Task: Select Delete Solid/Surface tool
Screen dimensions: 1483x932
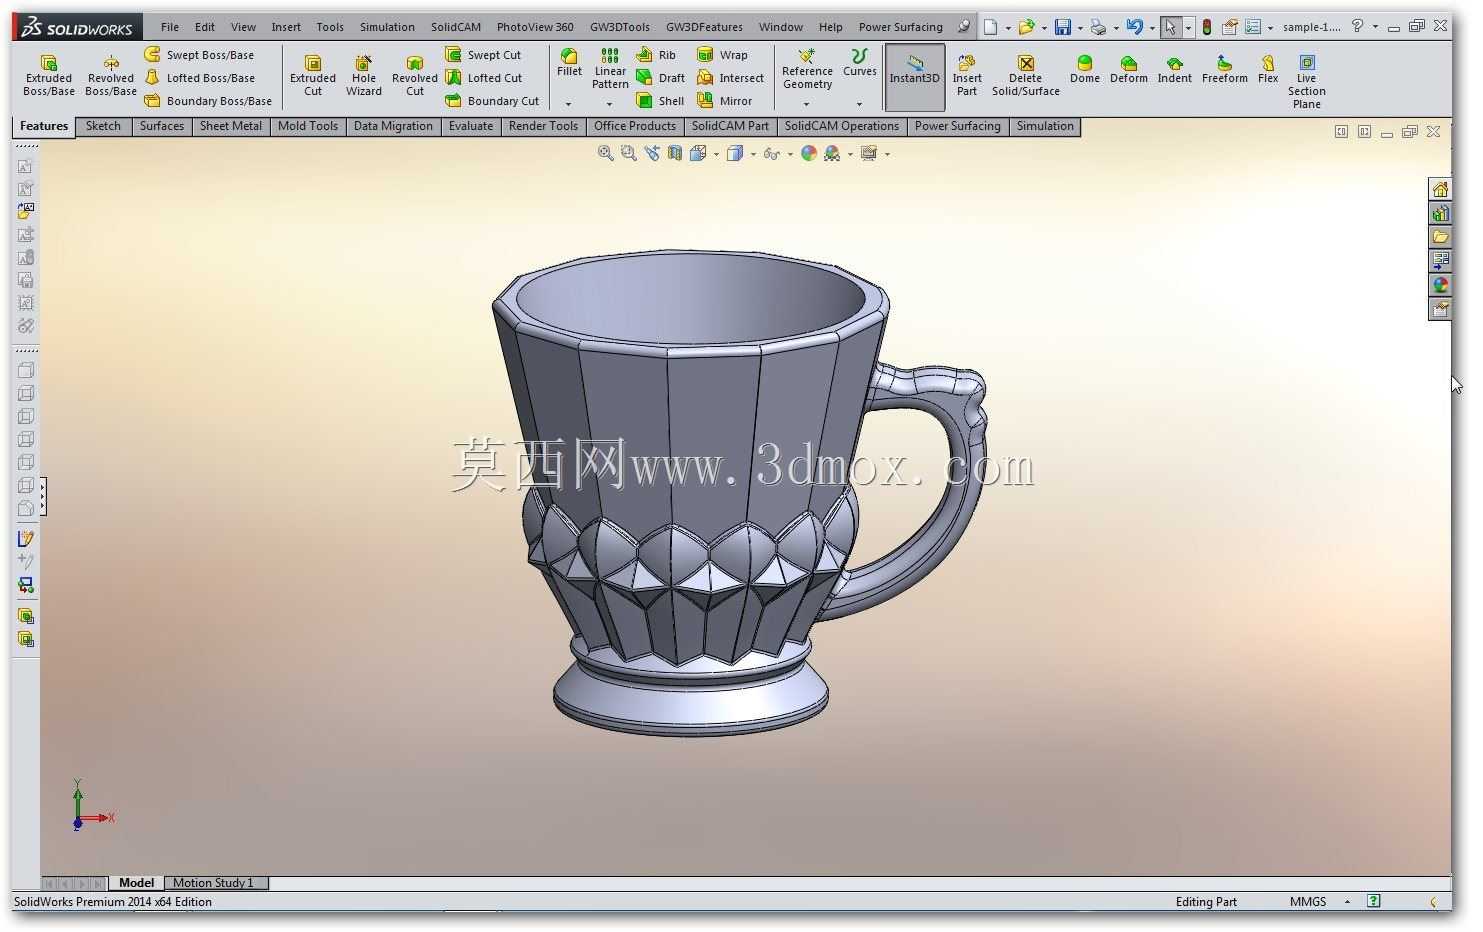Action: 1025,76
